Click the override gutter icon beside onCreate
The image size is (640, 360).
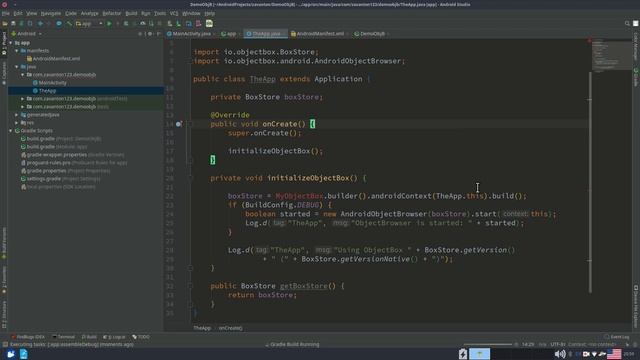click(x=178, y=124)
